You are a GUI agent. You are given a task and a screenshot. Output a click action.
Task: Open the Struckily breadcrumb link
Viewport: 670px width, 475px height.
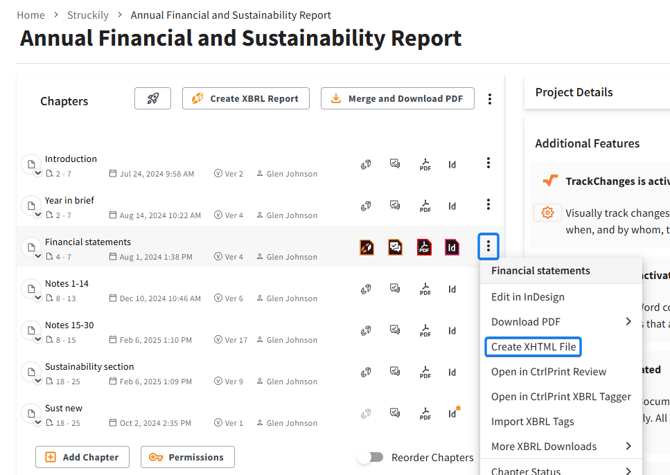87,15
